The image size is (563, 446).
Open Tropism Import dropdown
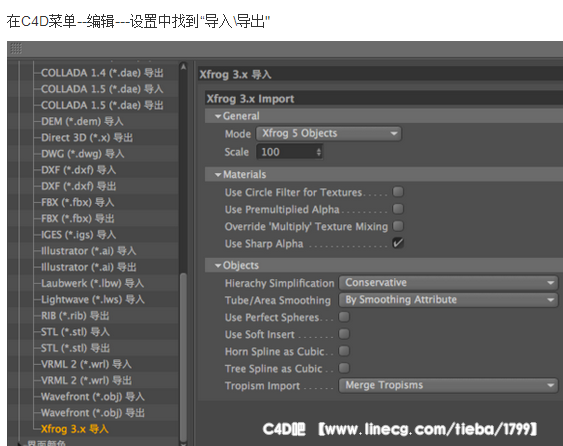click(x=448, y=385)
